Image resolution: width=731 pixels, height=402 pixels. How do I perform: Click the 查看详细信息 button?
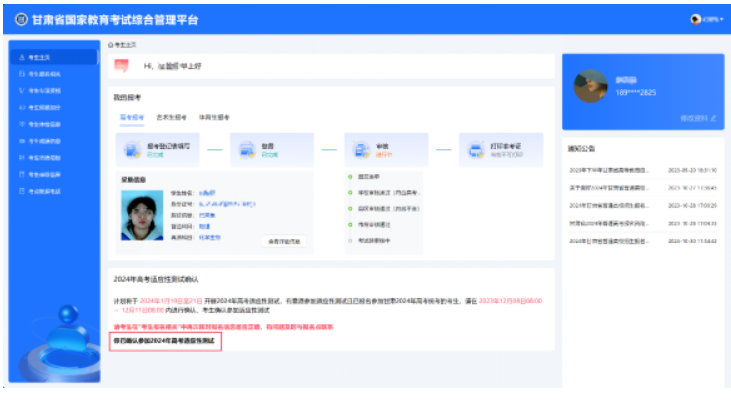(x=285, y=241)
